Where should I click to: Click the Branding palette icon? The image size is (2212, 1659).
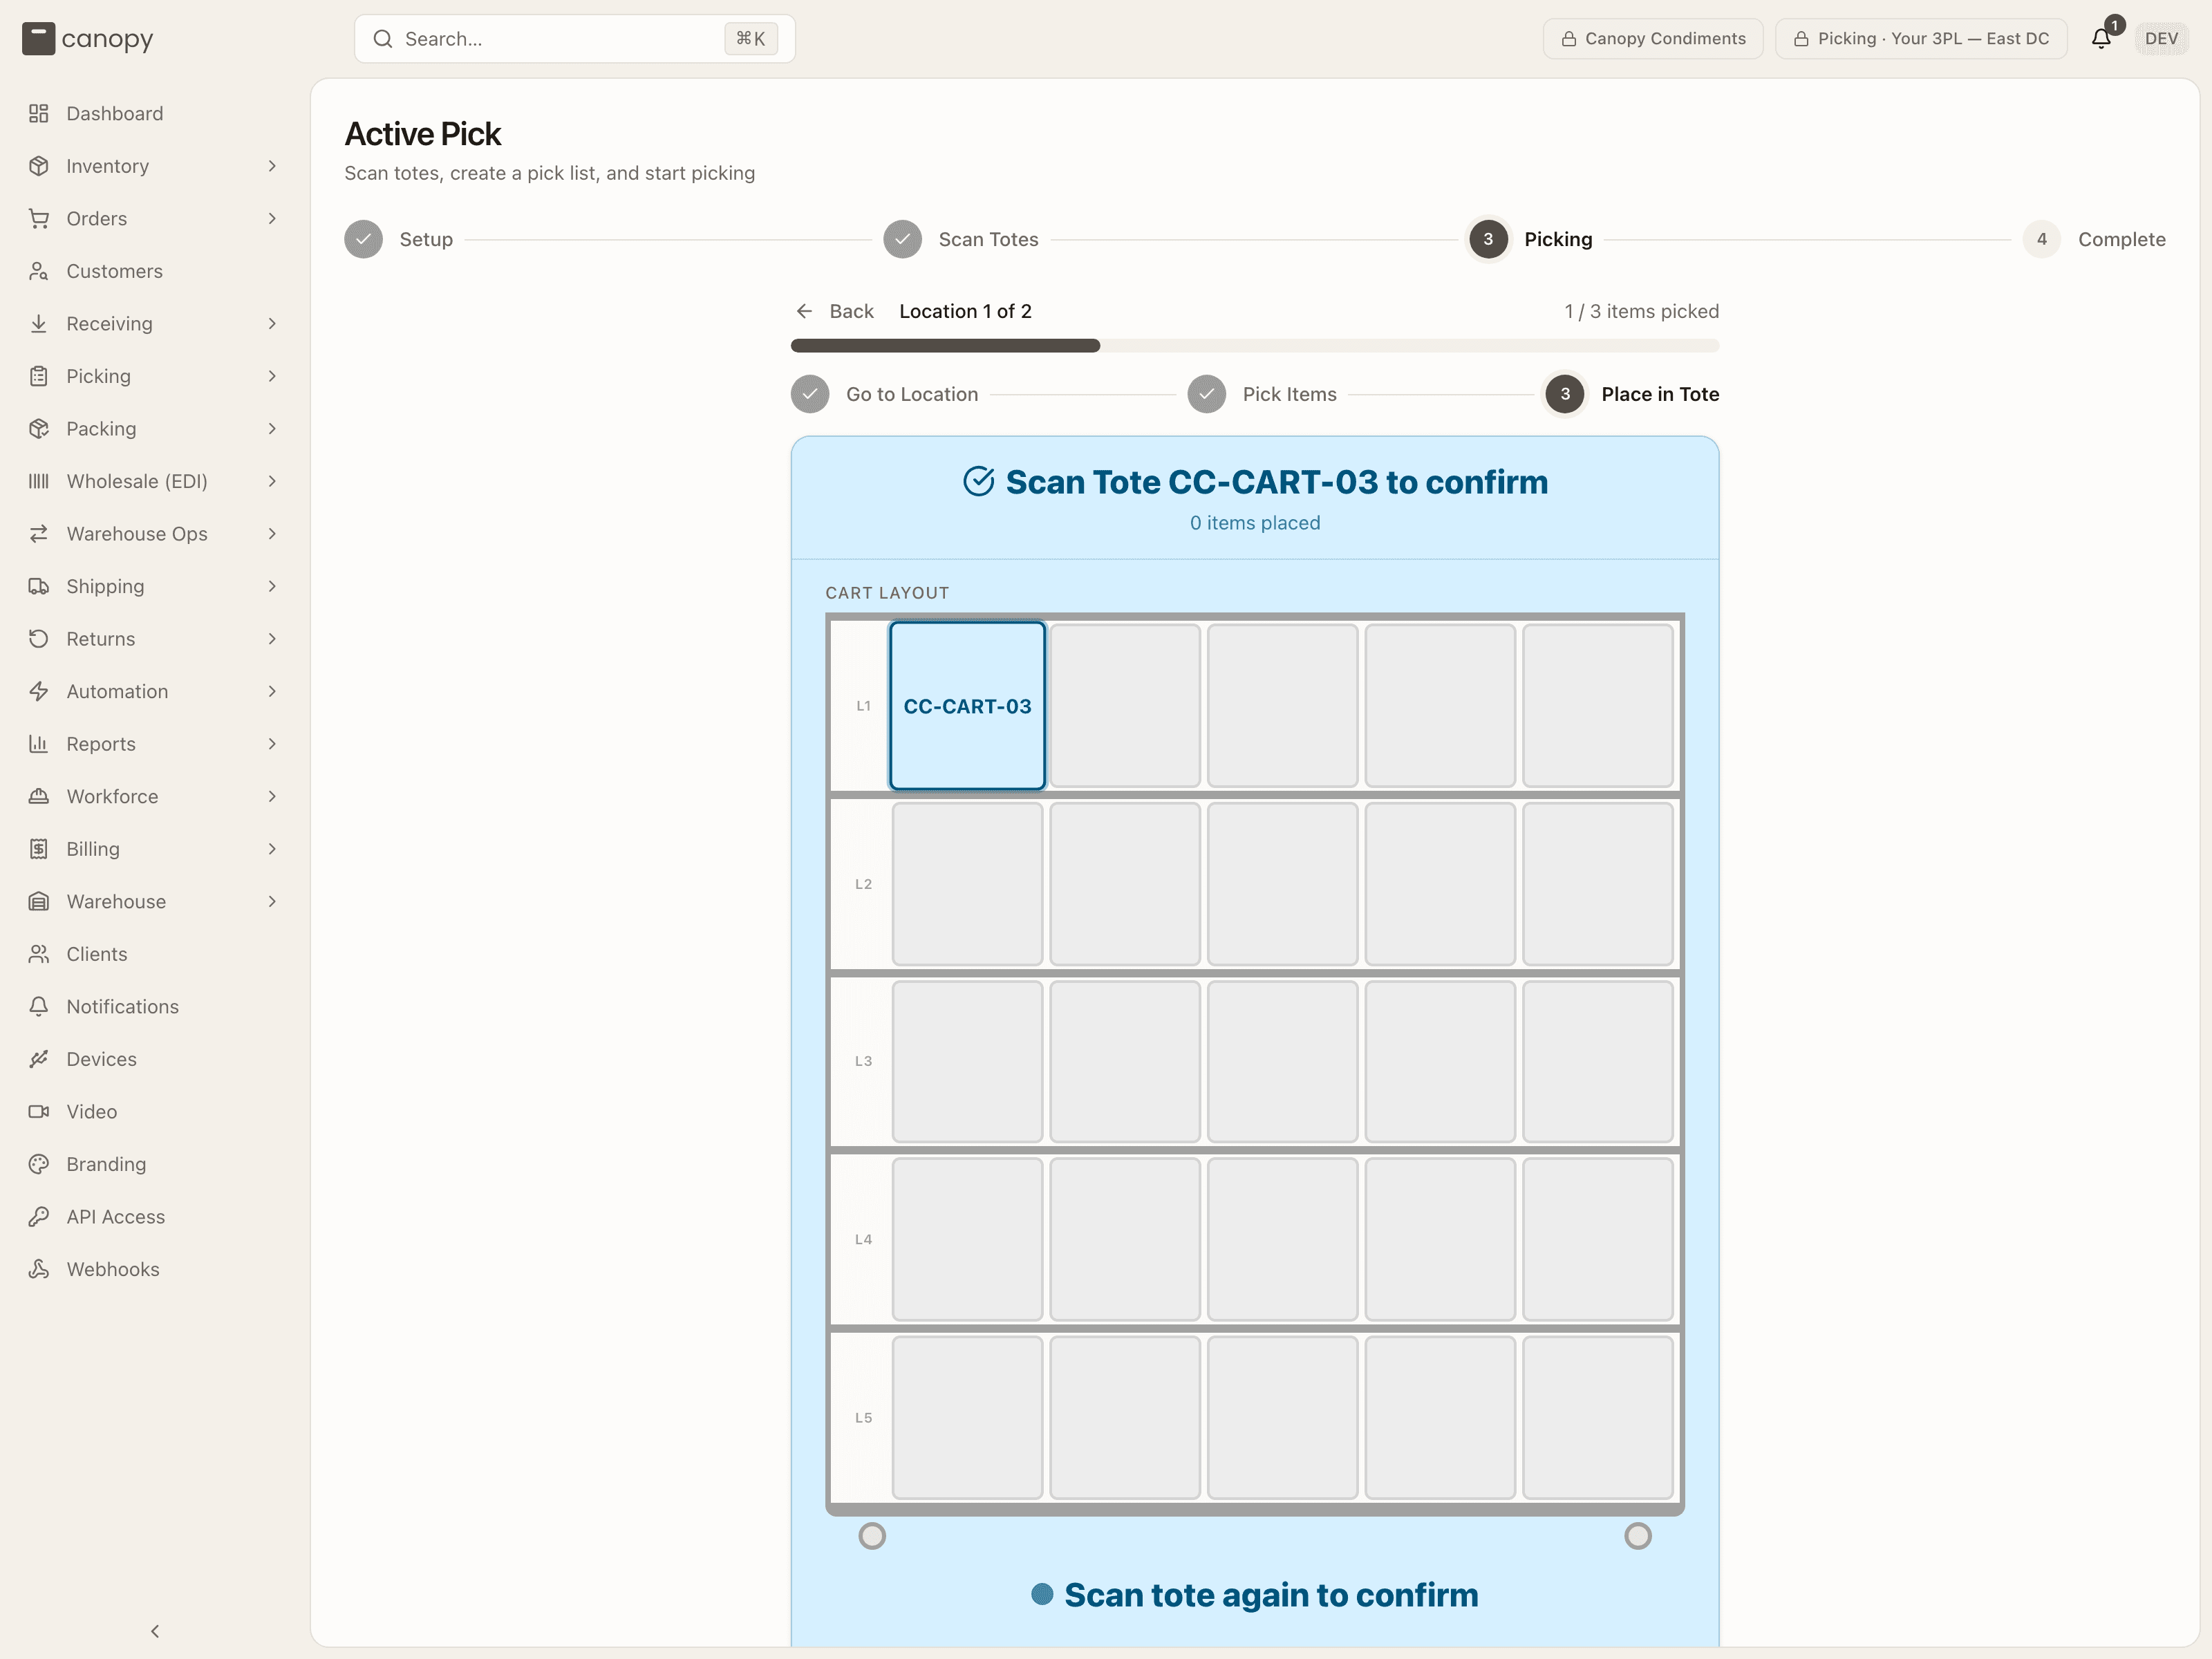click(x=39, y=1164)
